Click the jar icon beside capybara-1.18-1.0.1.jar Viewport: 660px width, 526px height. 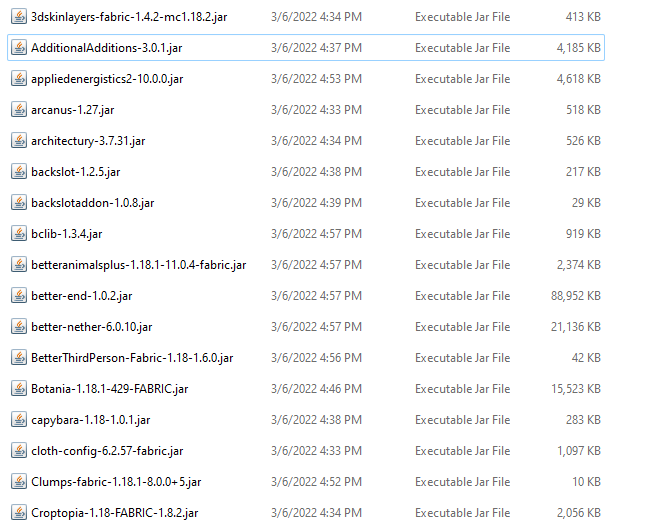[x=19, y=420]
